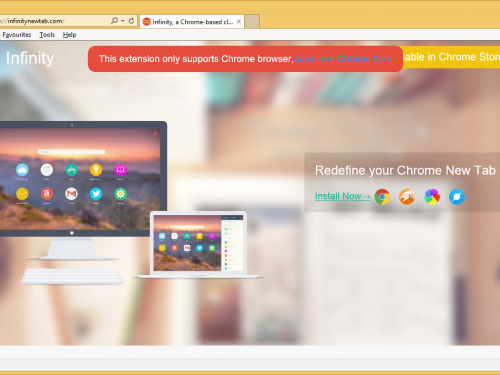500x375 pixels.
Task: Click the Infinity logo text
Action: point(30,58)
